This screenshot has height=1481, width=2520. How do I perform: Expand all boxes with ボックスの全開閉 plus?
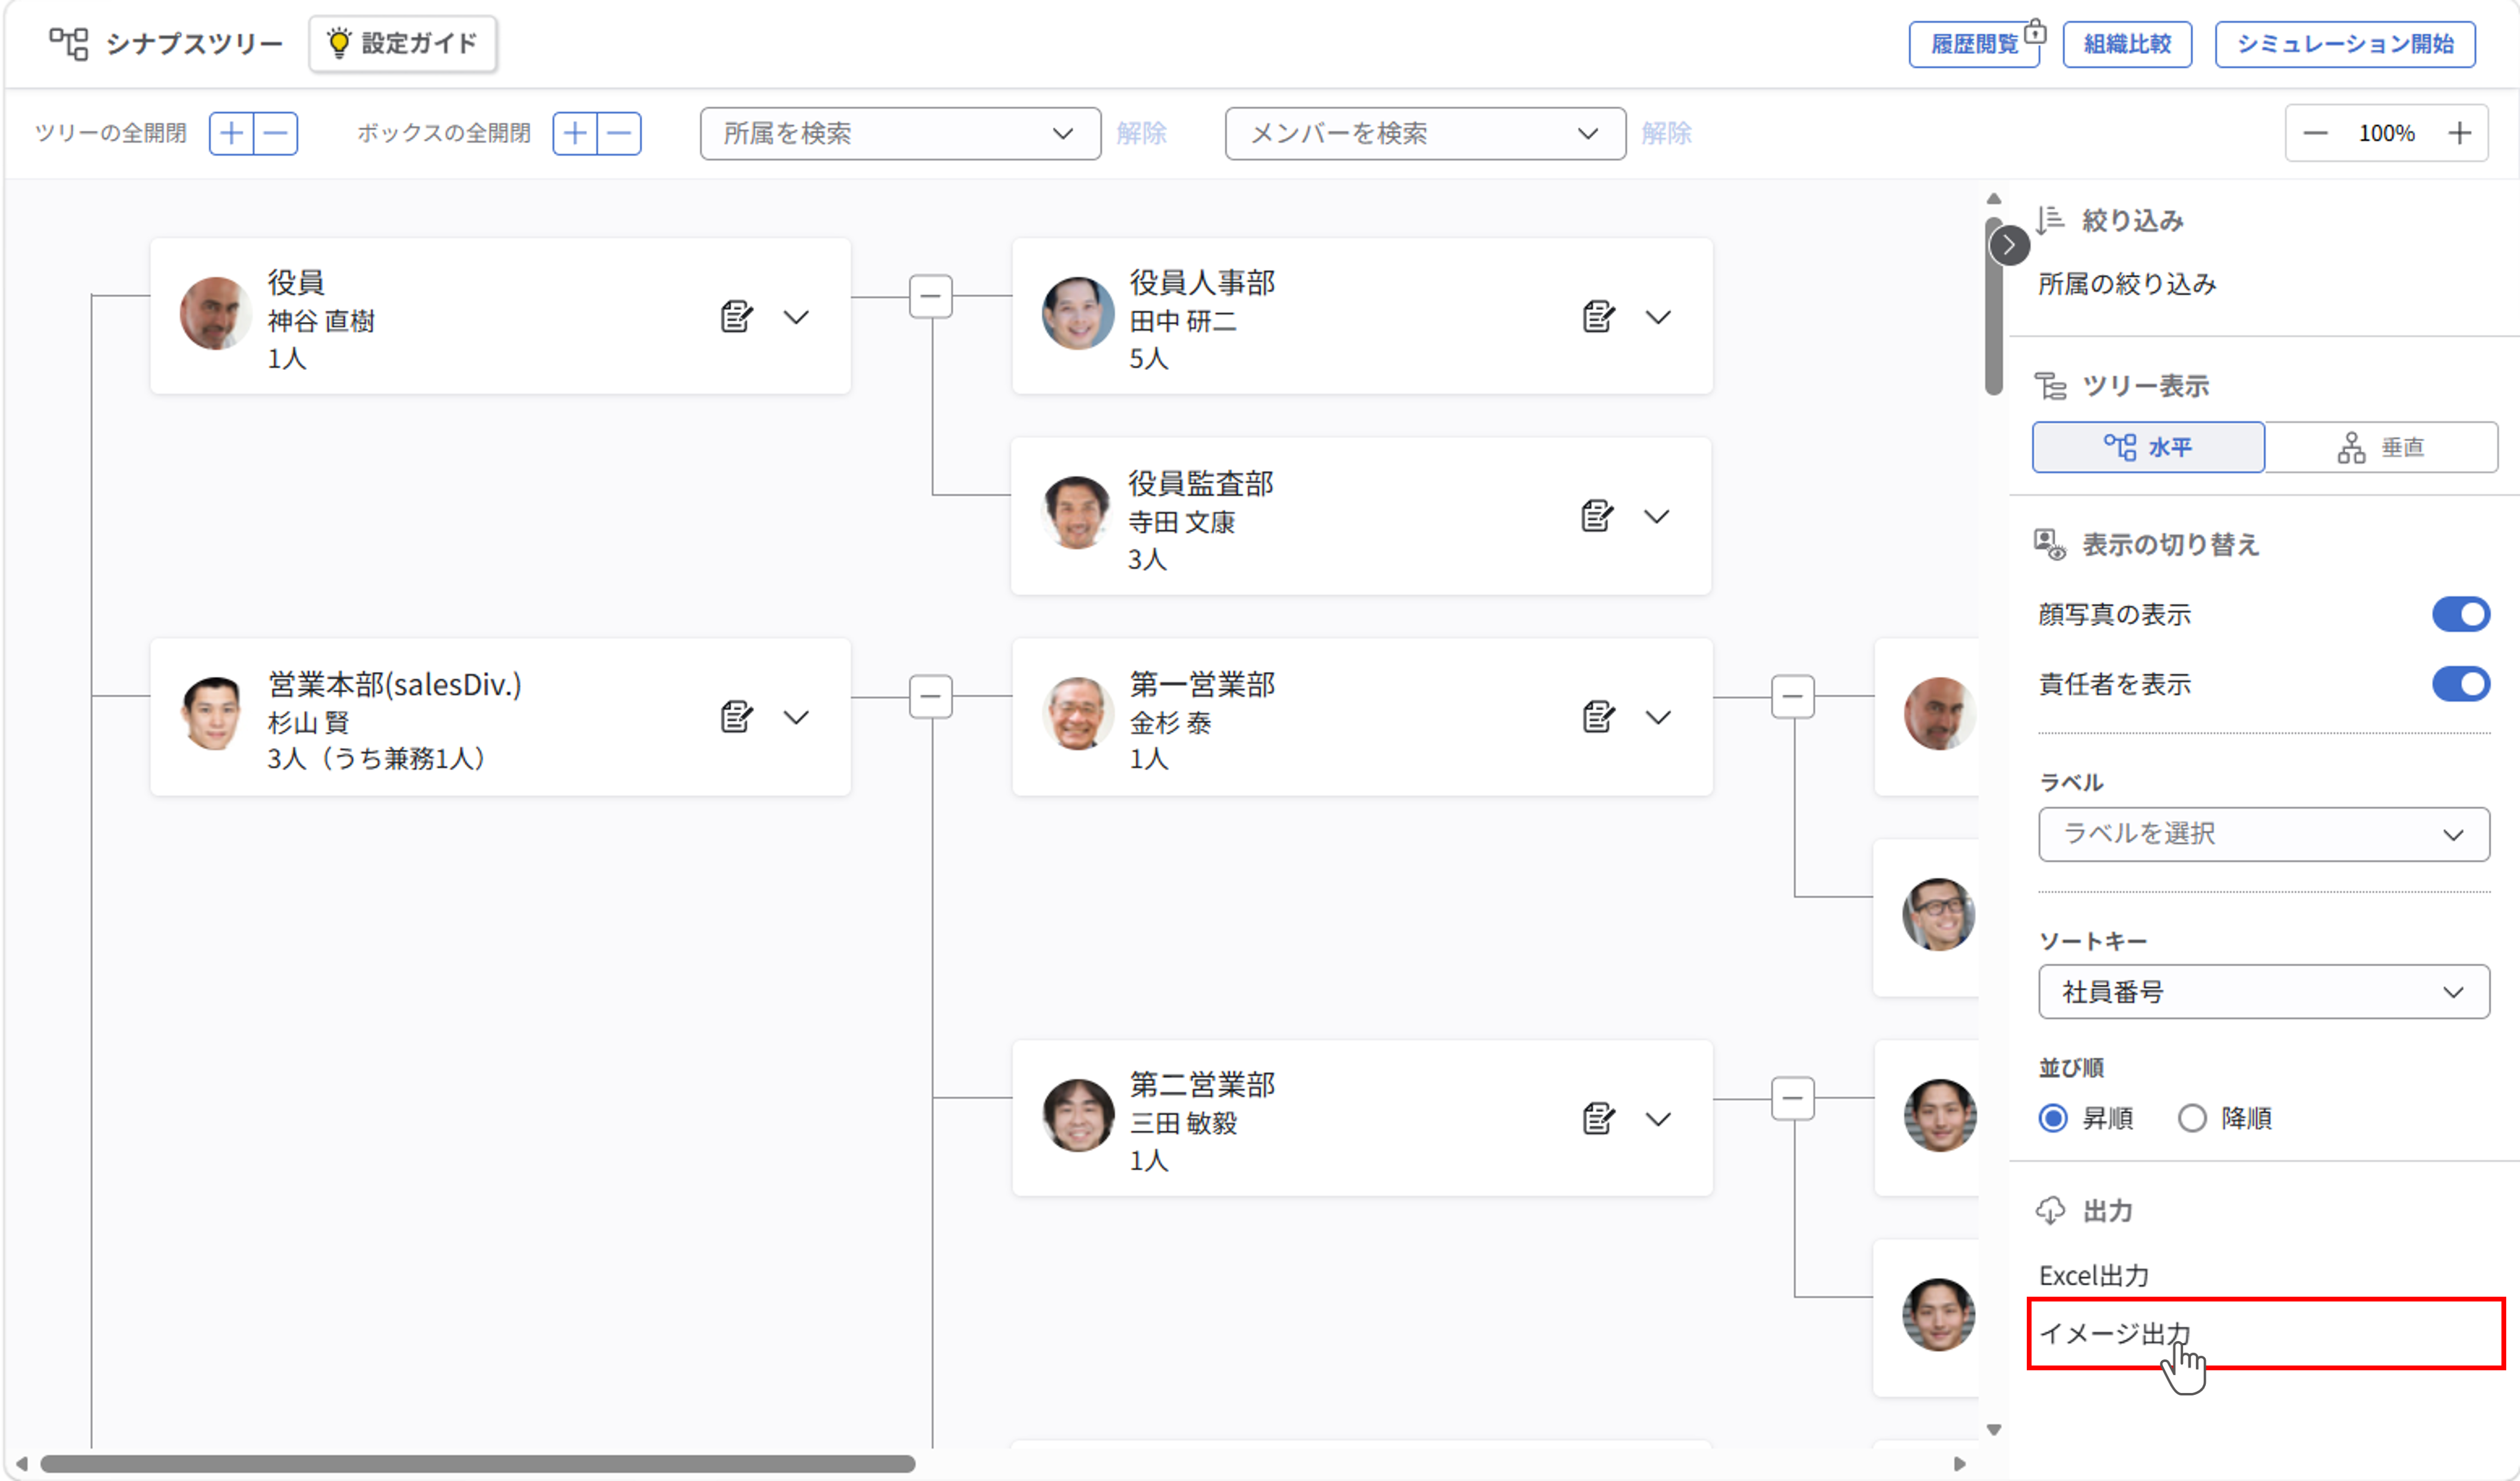tap(575, 133)
